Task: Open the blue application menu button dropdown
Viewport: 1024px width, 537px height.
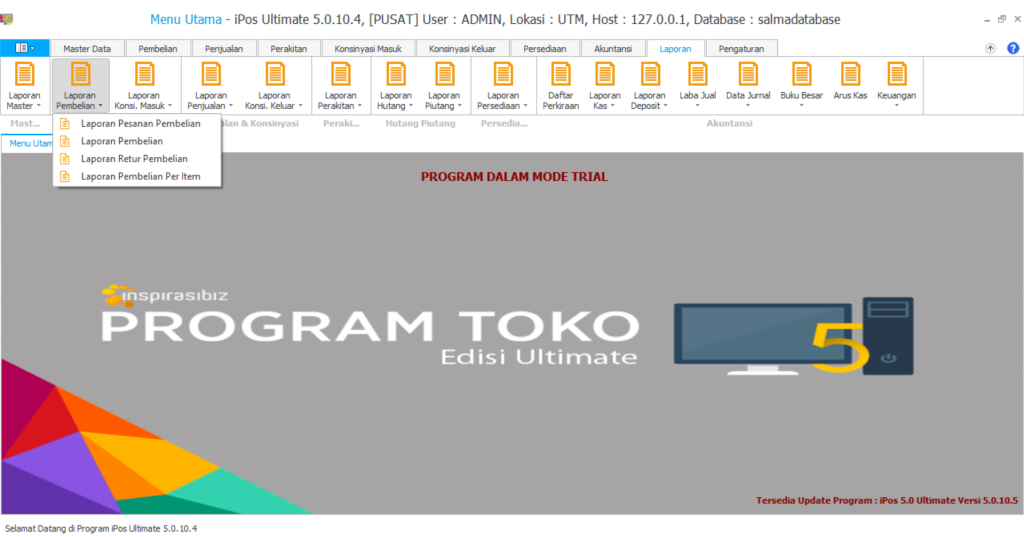Action: coord(25,48)
